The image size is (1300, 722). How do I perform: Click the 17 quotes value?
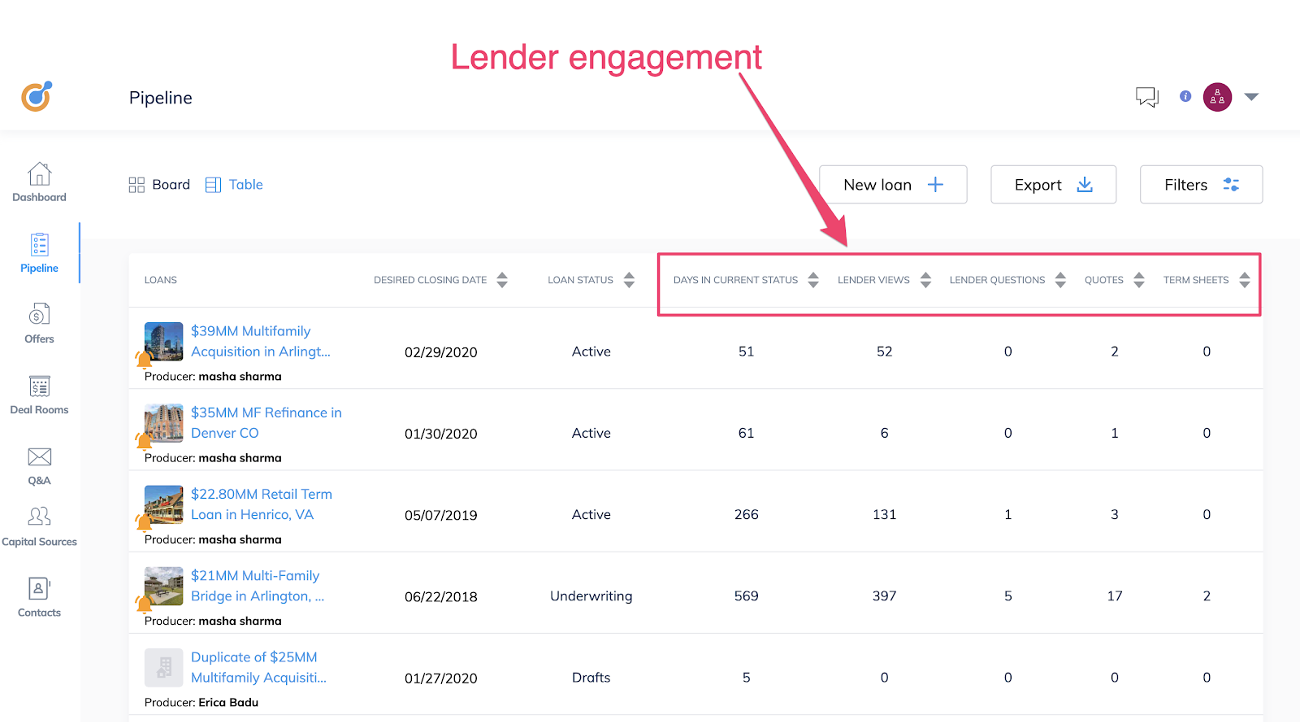click(1114, 596)
